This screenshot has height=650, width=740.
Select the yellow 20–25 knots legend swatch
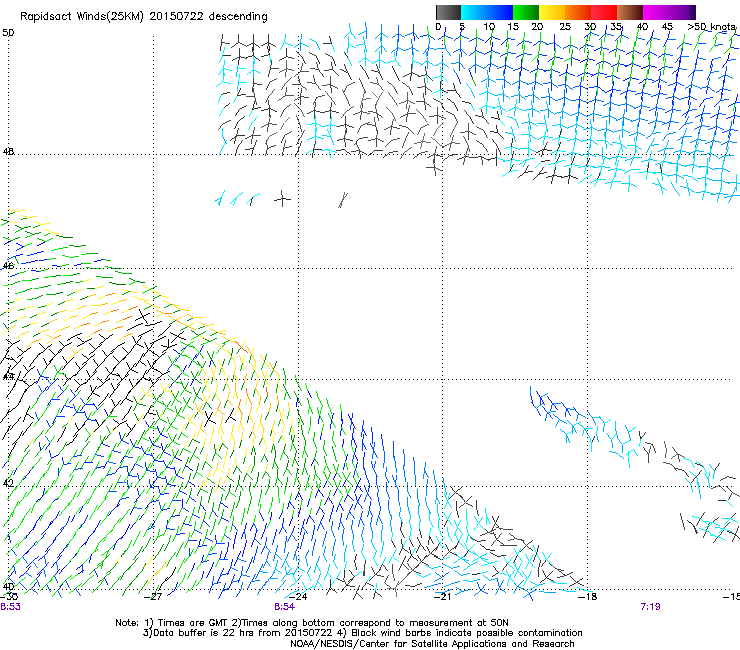pos(552,12)
